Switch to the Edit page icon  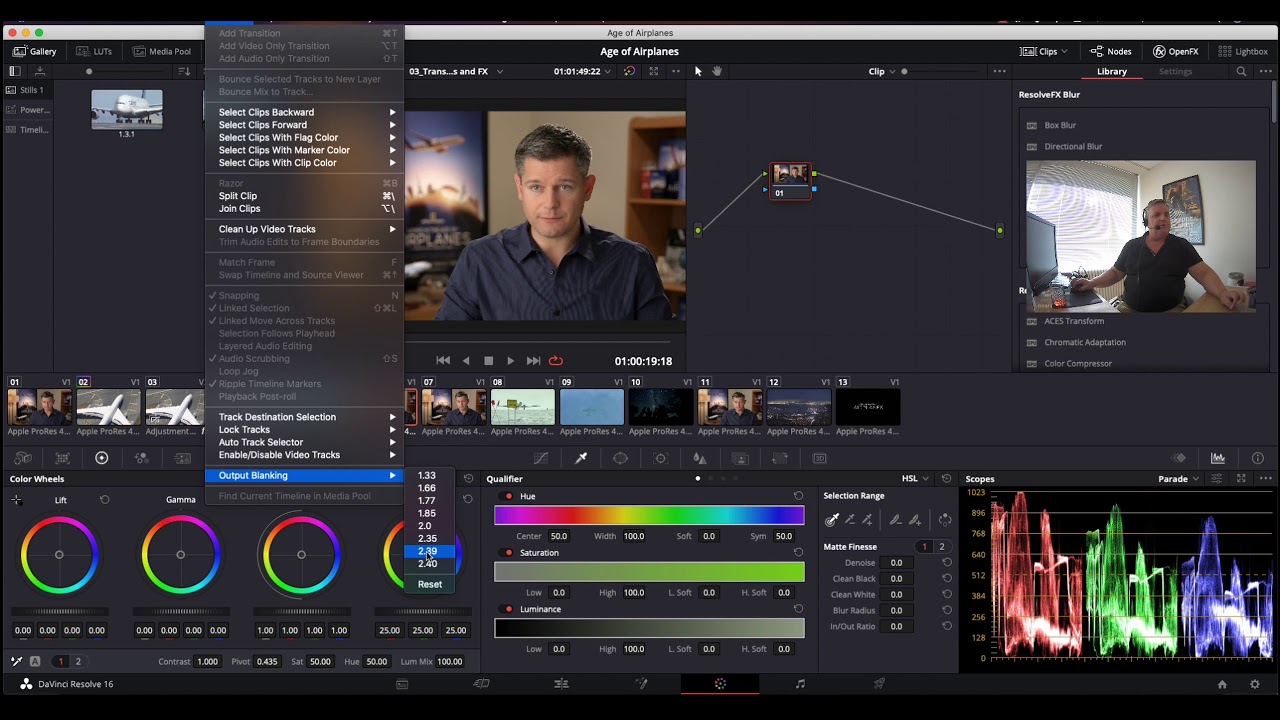pyautogui.click(x=561, y=684)
